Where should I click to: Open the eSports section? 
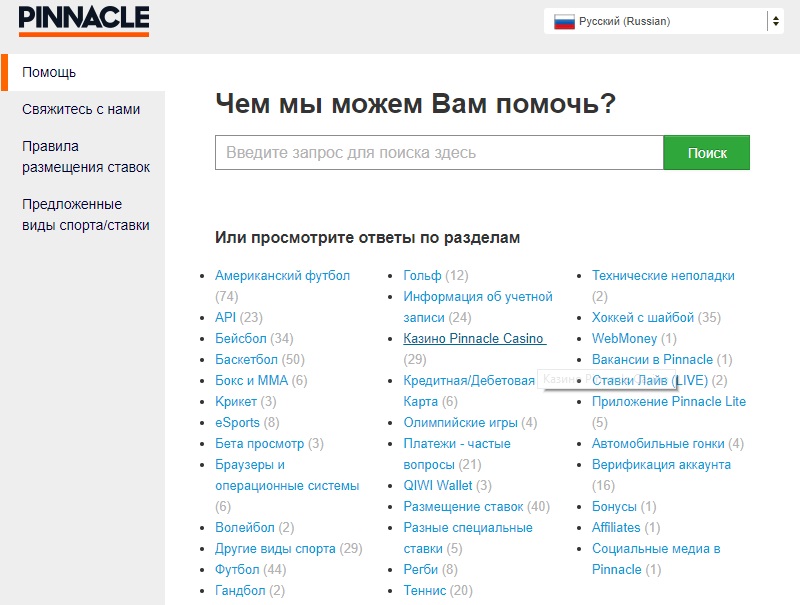pos(237,422)
